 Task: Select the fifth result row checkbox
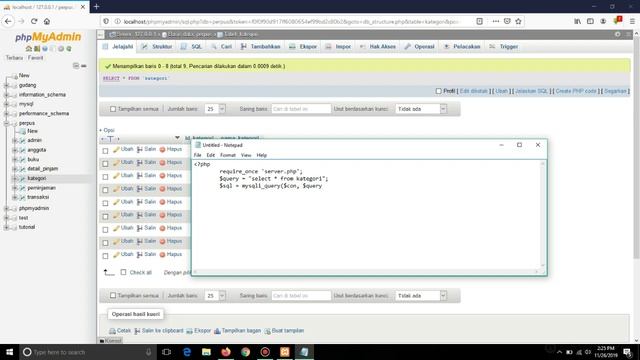[105, 203]
